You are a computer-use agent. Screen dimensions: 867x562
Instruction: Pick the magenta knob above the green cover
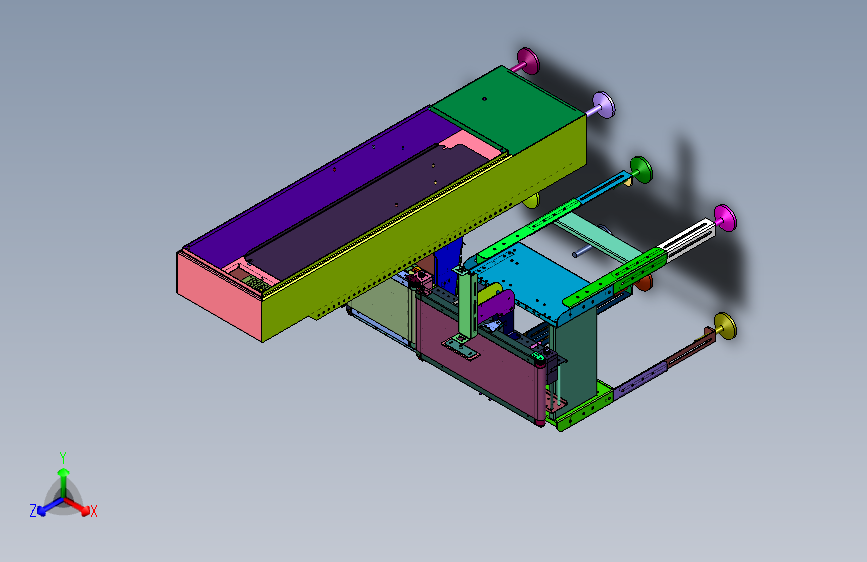click(x=529, y=60)
